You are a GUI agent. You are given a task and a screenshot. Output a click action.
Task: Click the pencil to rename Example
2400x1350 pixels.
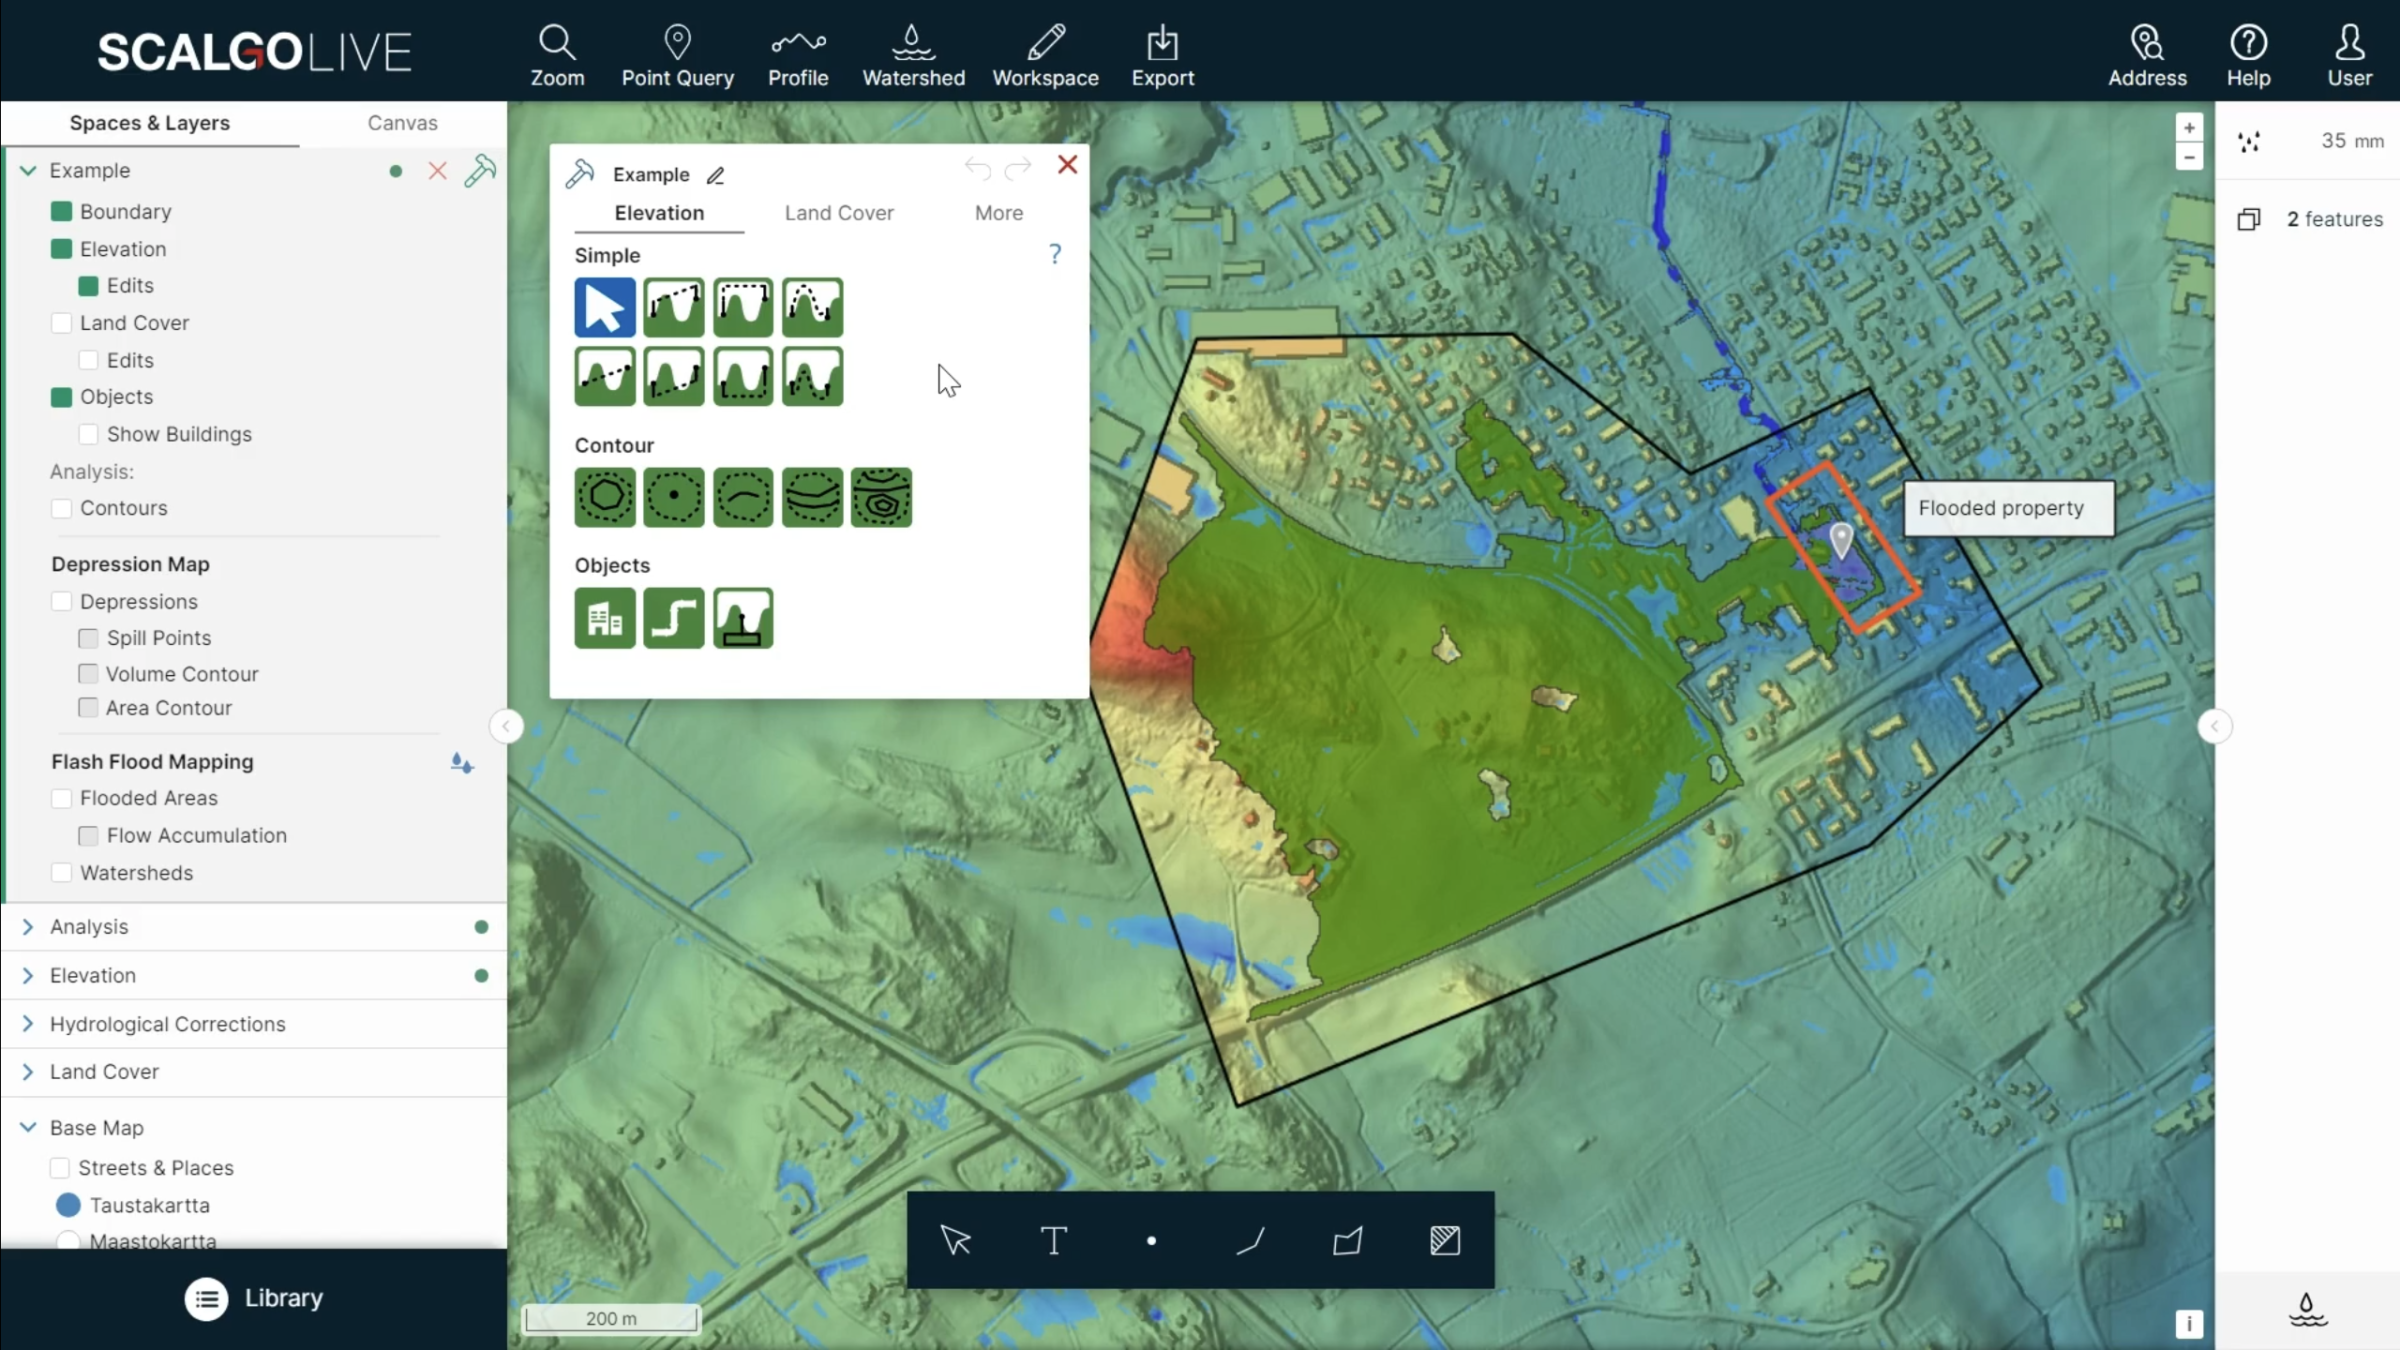[x=716, y=175]
